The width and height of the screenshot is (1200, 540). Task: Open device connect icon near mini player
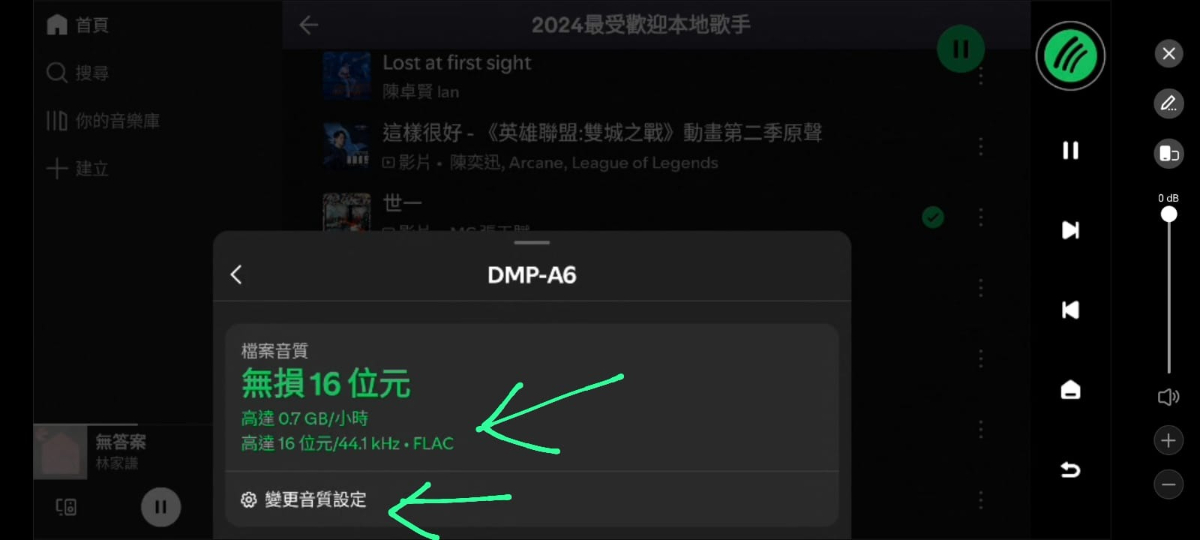(x=66, y=507)
